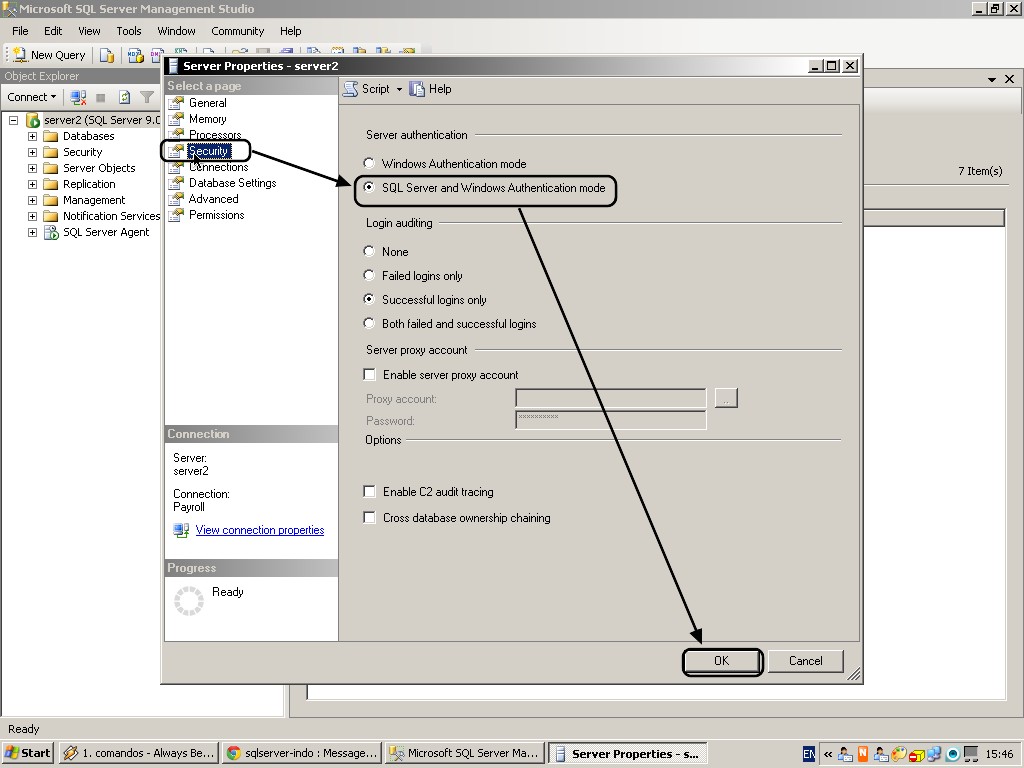Viewport: 1024px width, 768px height.
Task: Click the Cancel button
Action: coord(805,661)
